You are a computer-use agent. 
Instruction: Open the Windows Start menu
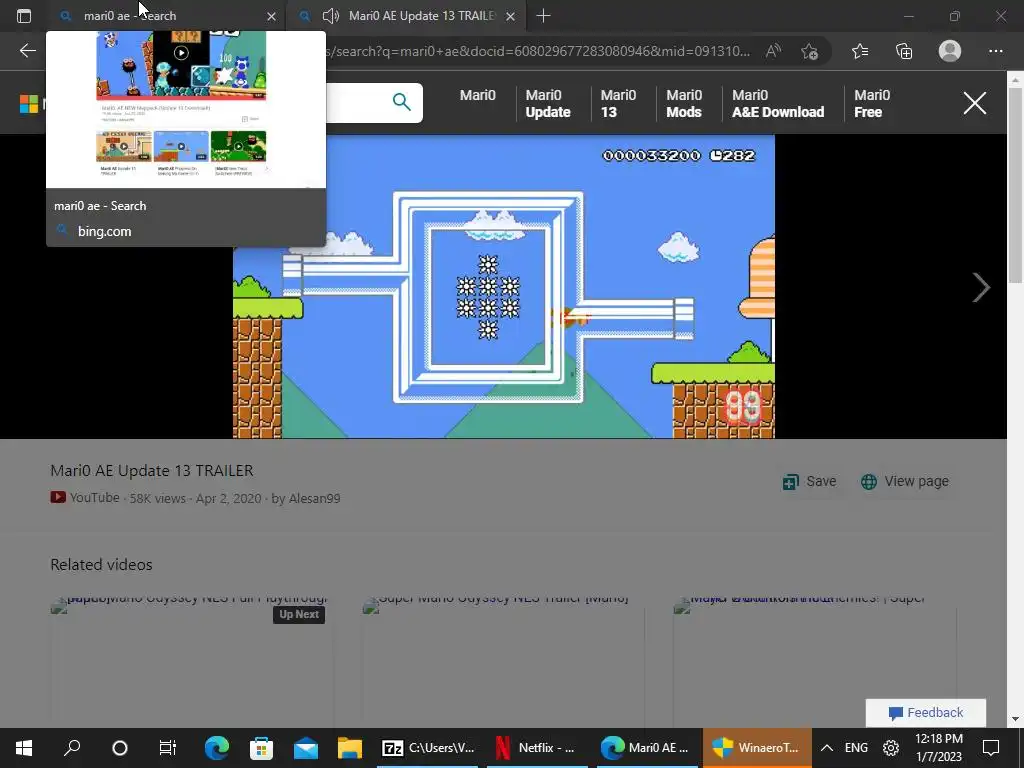[x=24, y=748]
